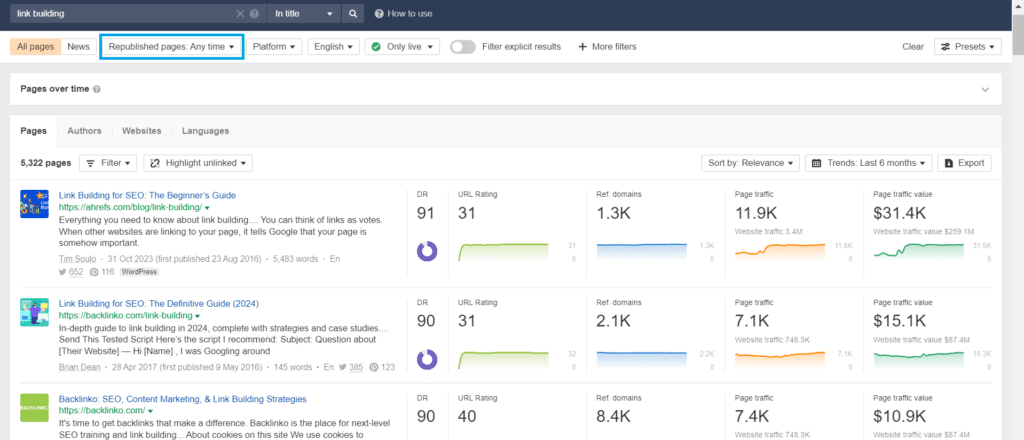Open The Definitive Guide (2024) result title
This screenshot has height=440, width=1024.
[159, 304]
